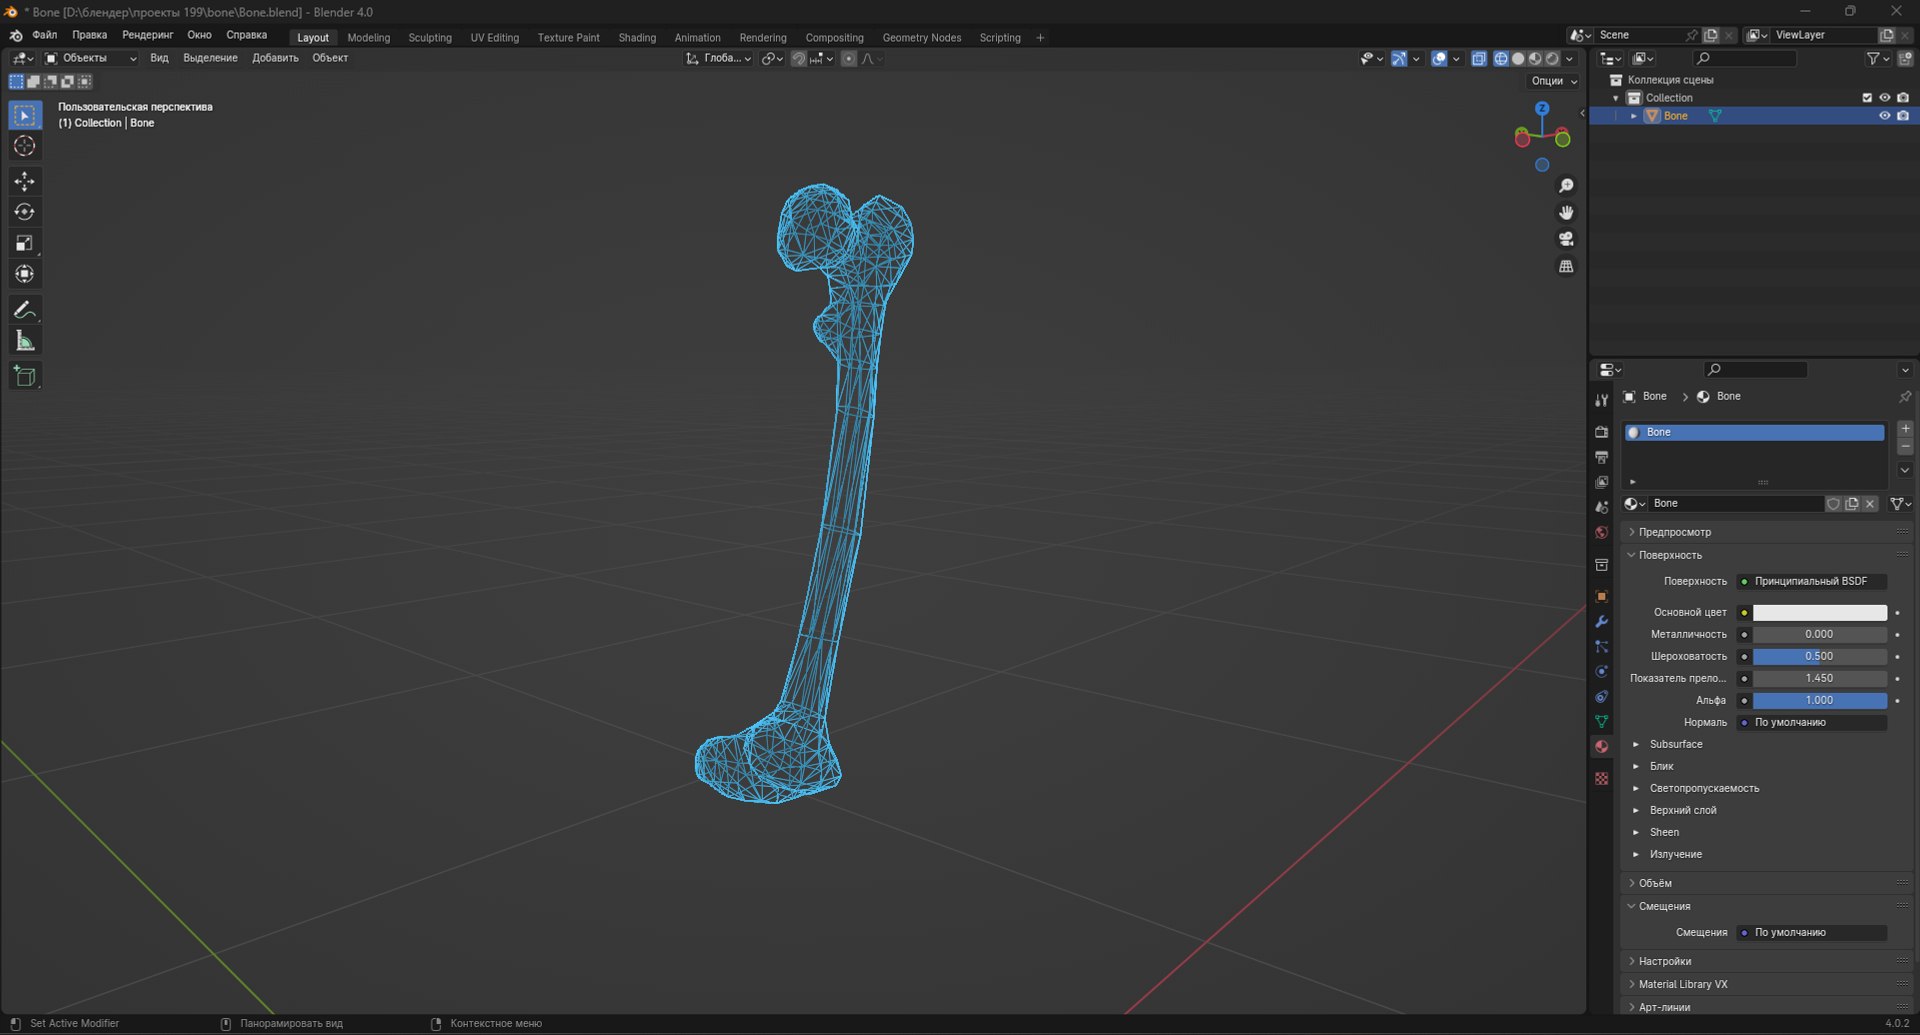Open the Файл menu
The width and height of the screenshot is (1920, 1035).
(x=44, y=35)
